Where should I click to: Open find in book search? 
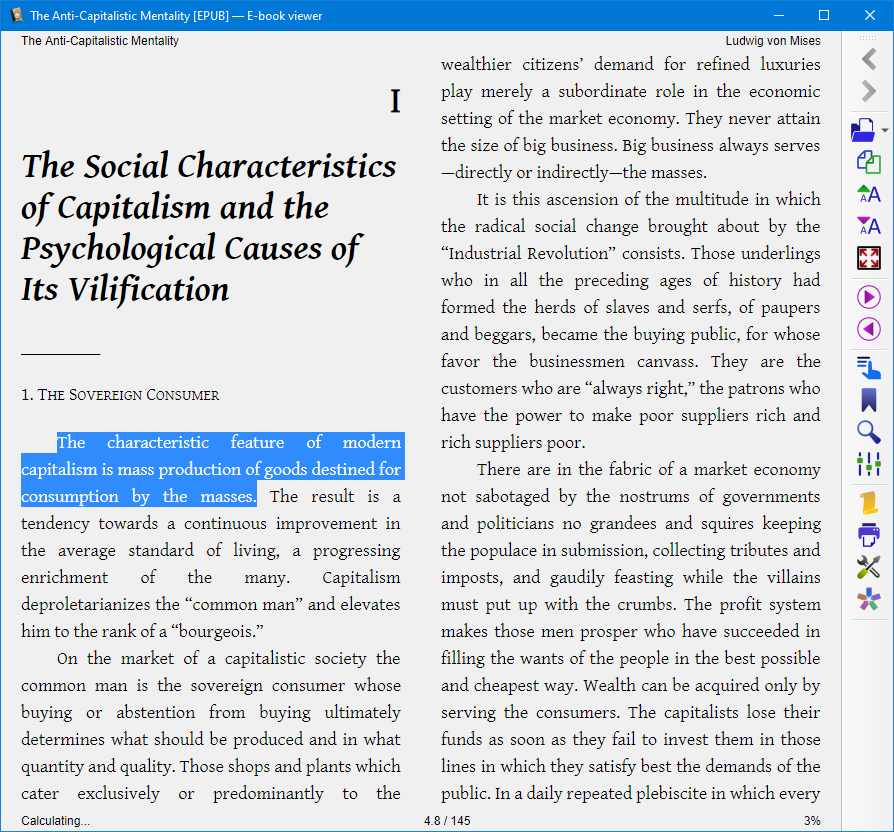pyautogui.click(x=868, y=432)
